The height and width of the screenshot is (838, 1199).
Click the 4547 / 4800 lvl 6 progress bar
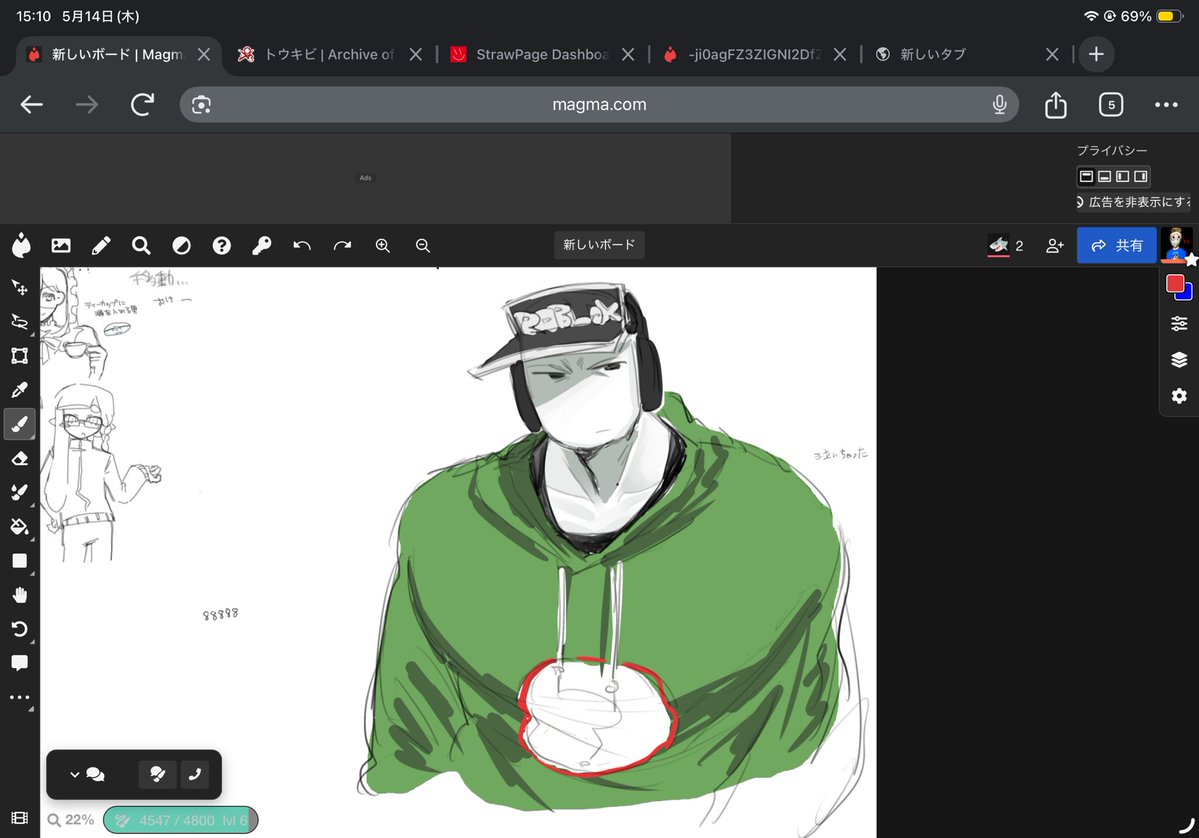180,820
